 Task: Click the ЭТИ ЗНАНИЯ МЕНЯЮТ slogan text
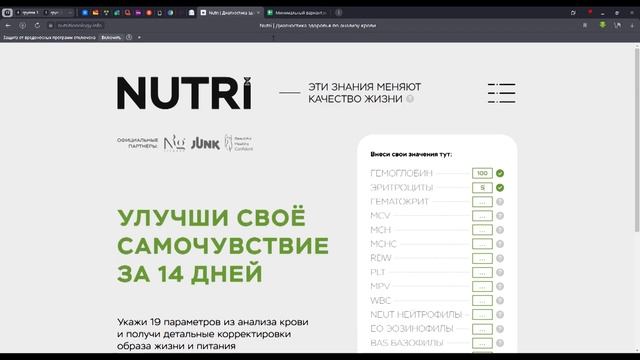pyautogui.click(x=364, y=87)
